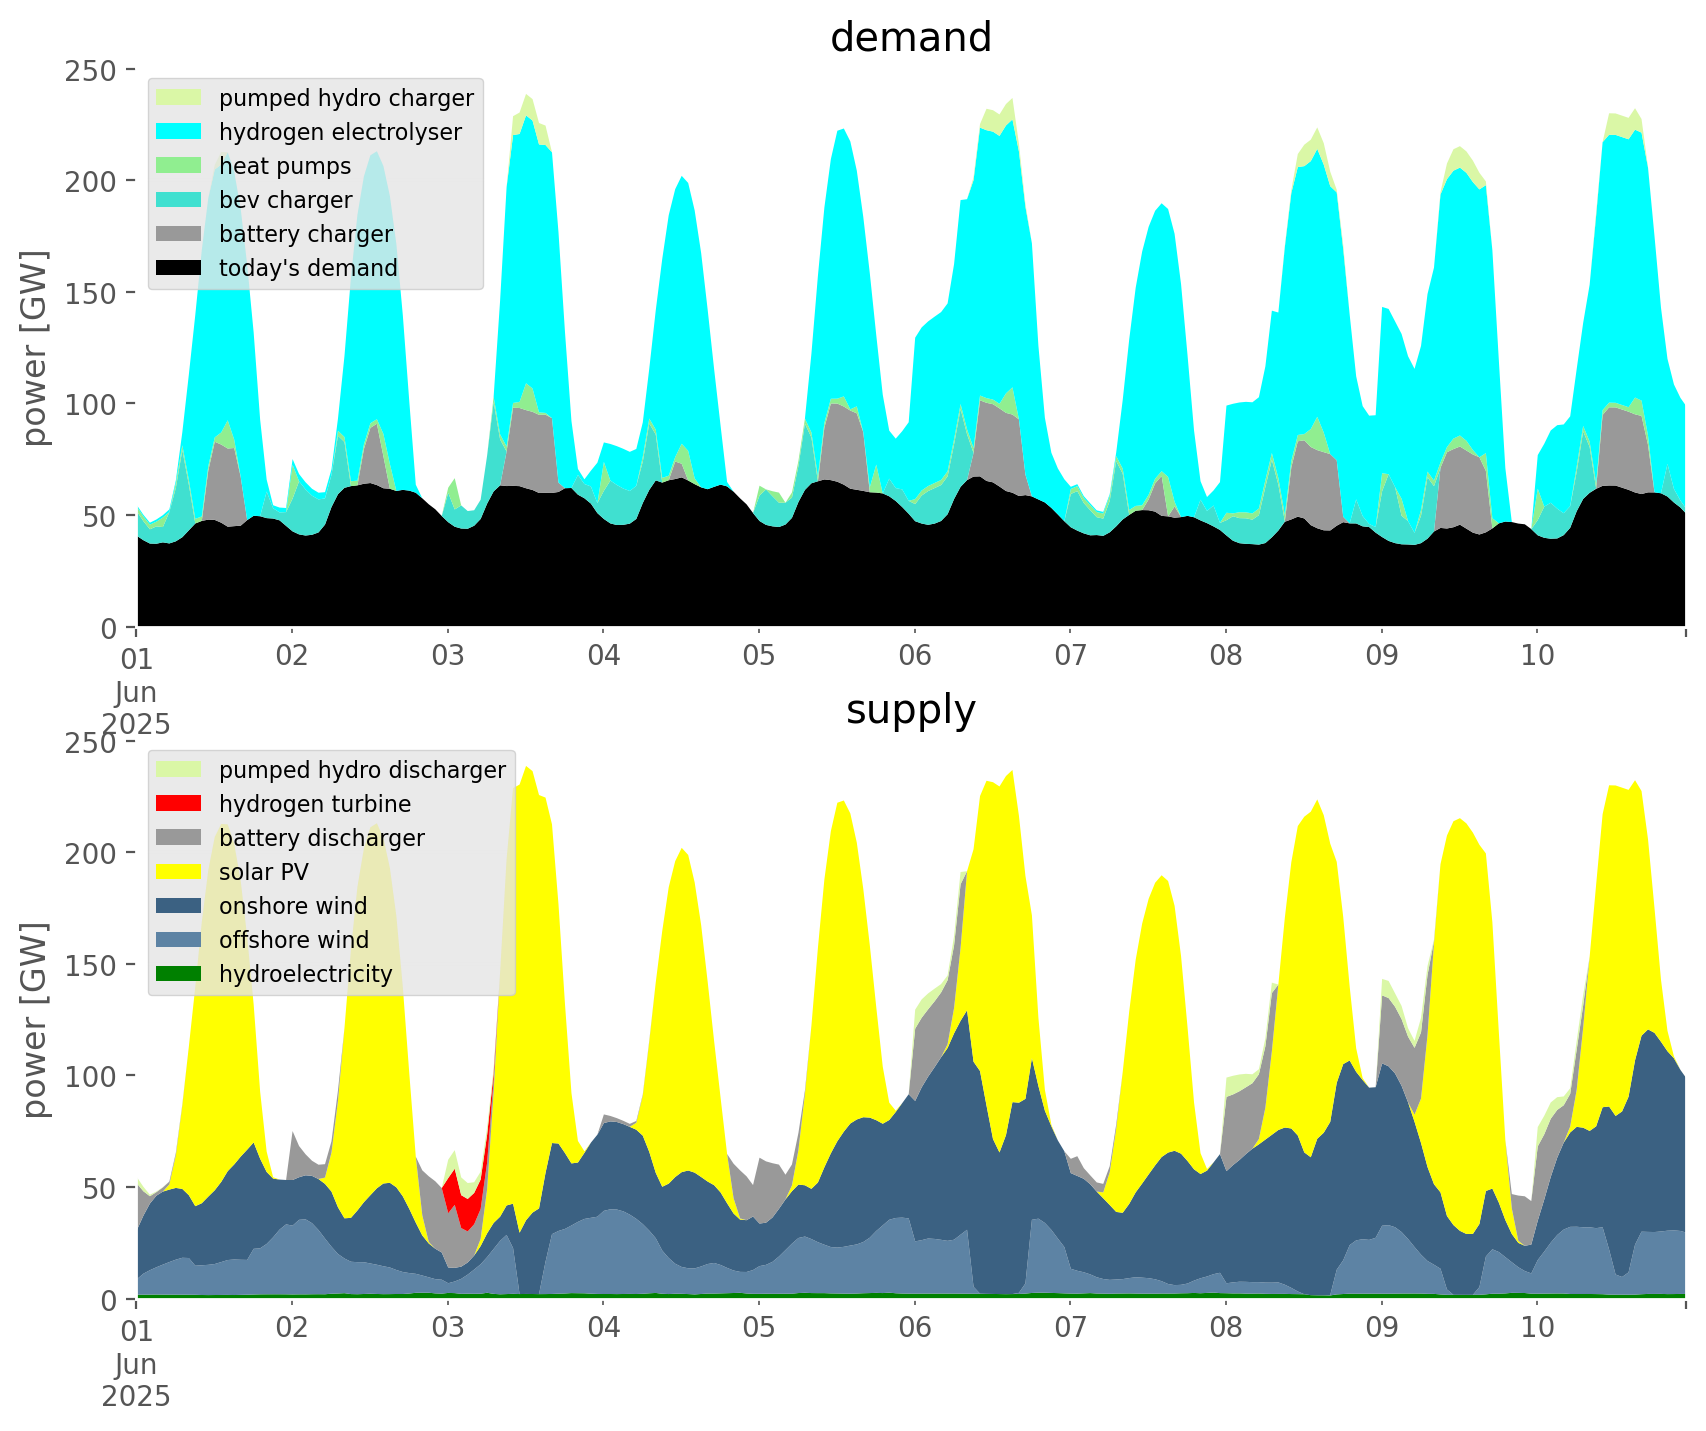Viewport: 1706px width, 1431px height.
Task: Click date tick 02 on demand chart
Action: tap(292, 657)
